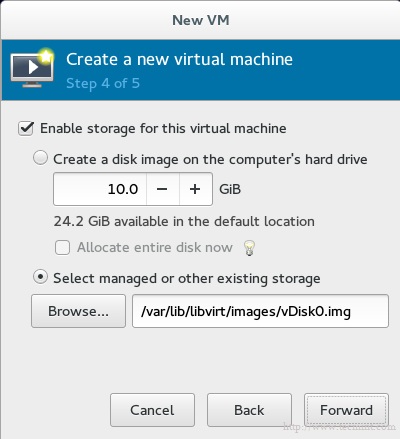Choose Select managed or other existing storage radio
This screenshot has height=439, width=400.
[x=40, y=277]
